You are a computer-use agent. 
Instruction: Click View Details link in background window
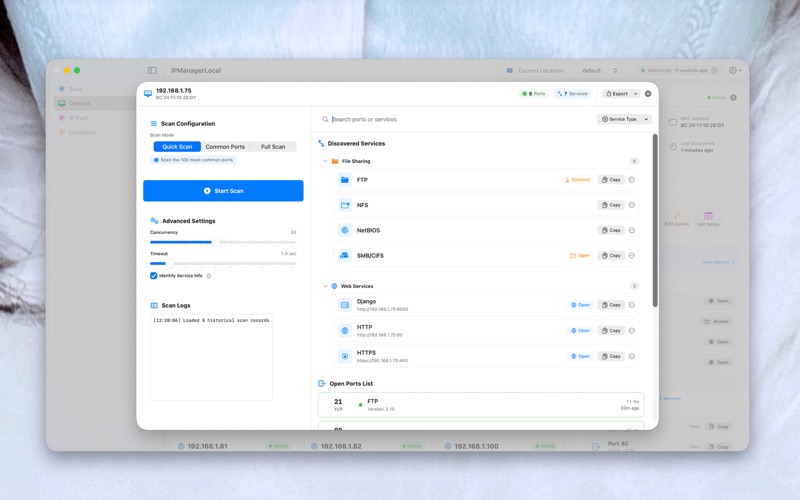click(x=718, y=262)
